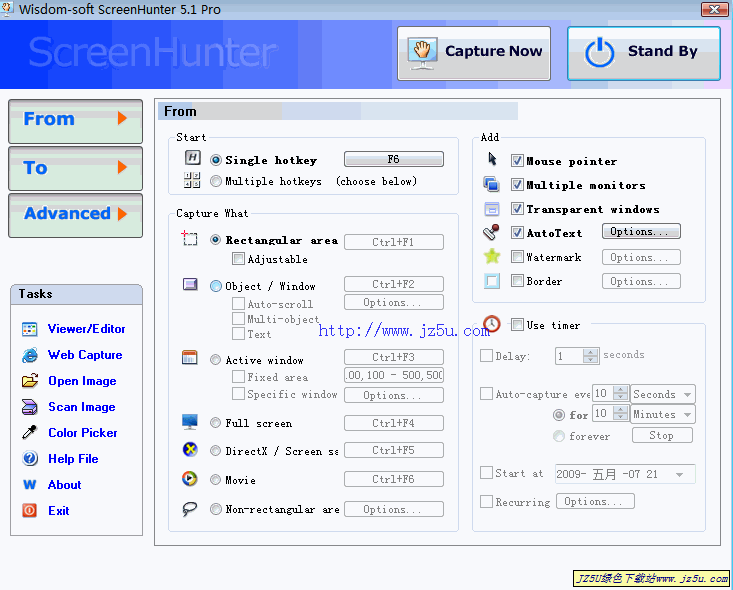Click the Single hotkey H icon
The width and height of the screenshot is (733, 590).
click(192, 158)
